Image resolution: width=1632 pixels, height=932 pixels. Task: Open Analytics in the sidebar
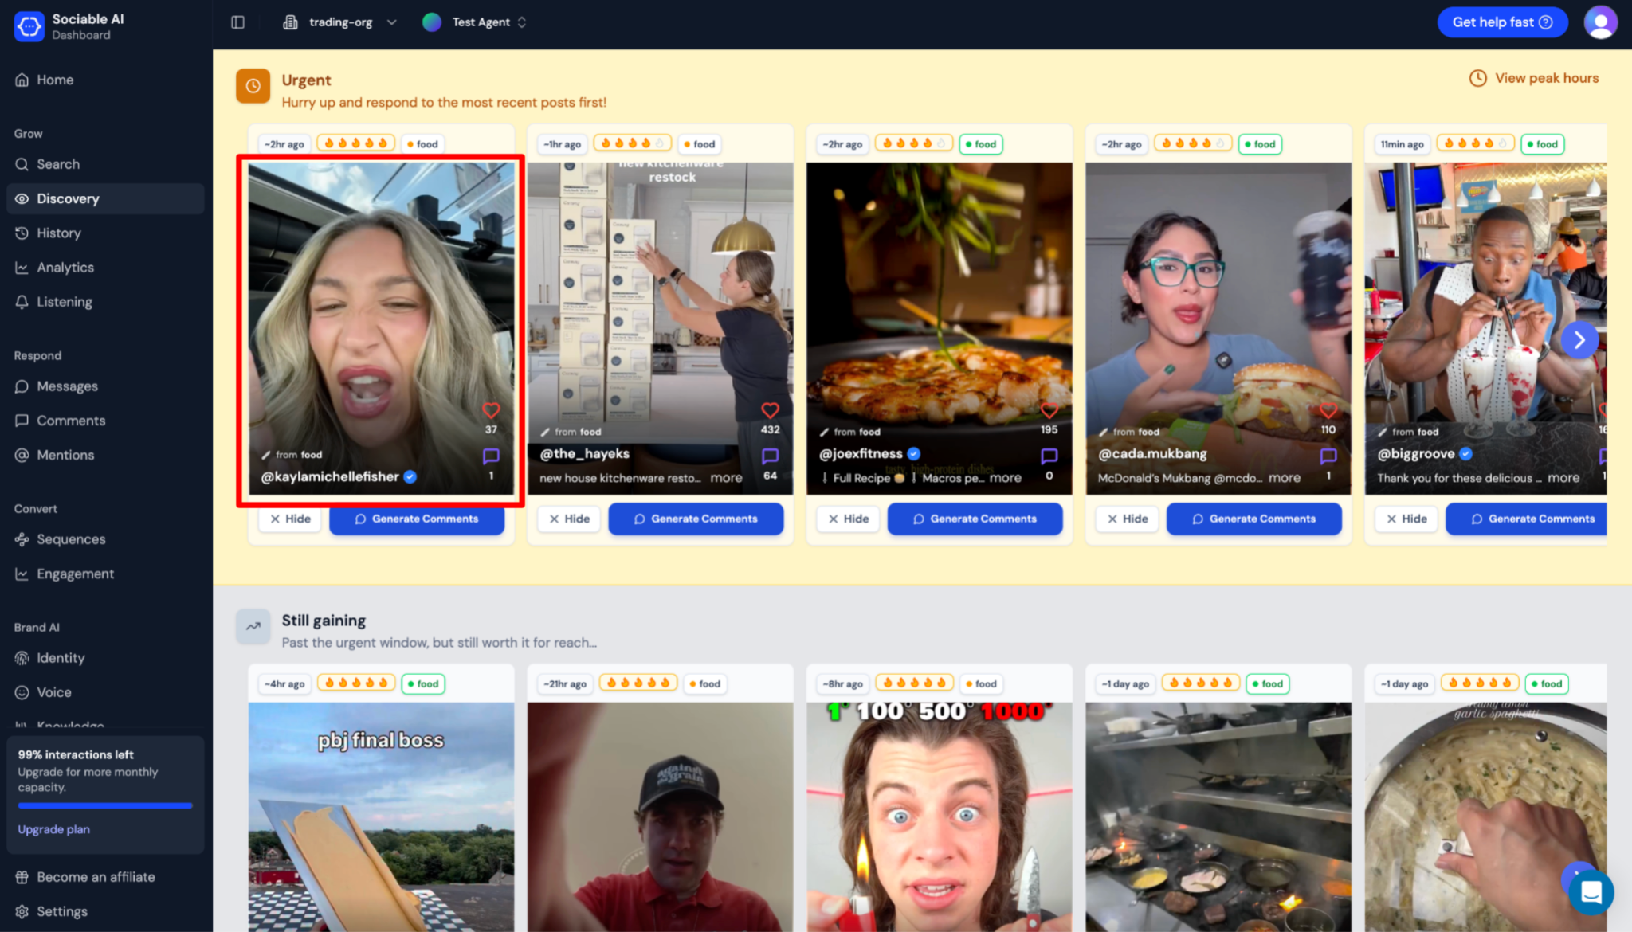point(106,268)
